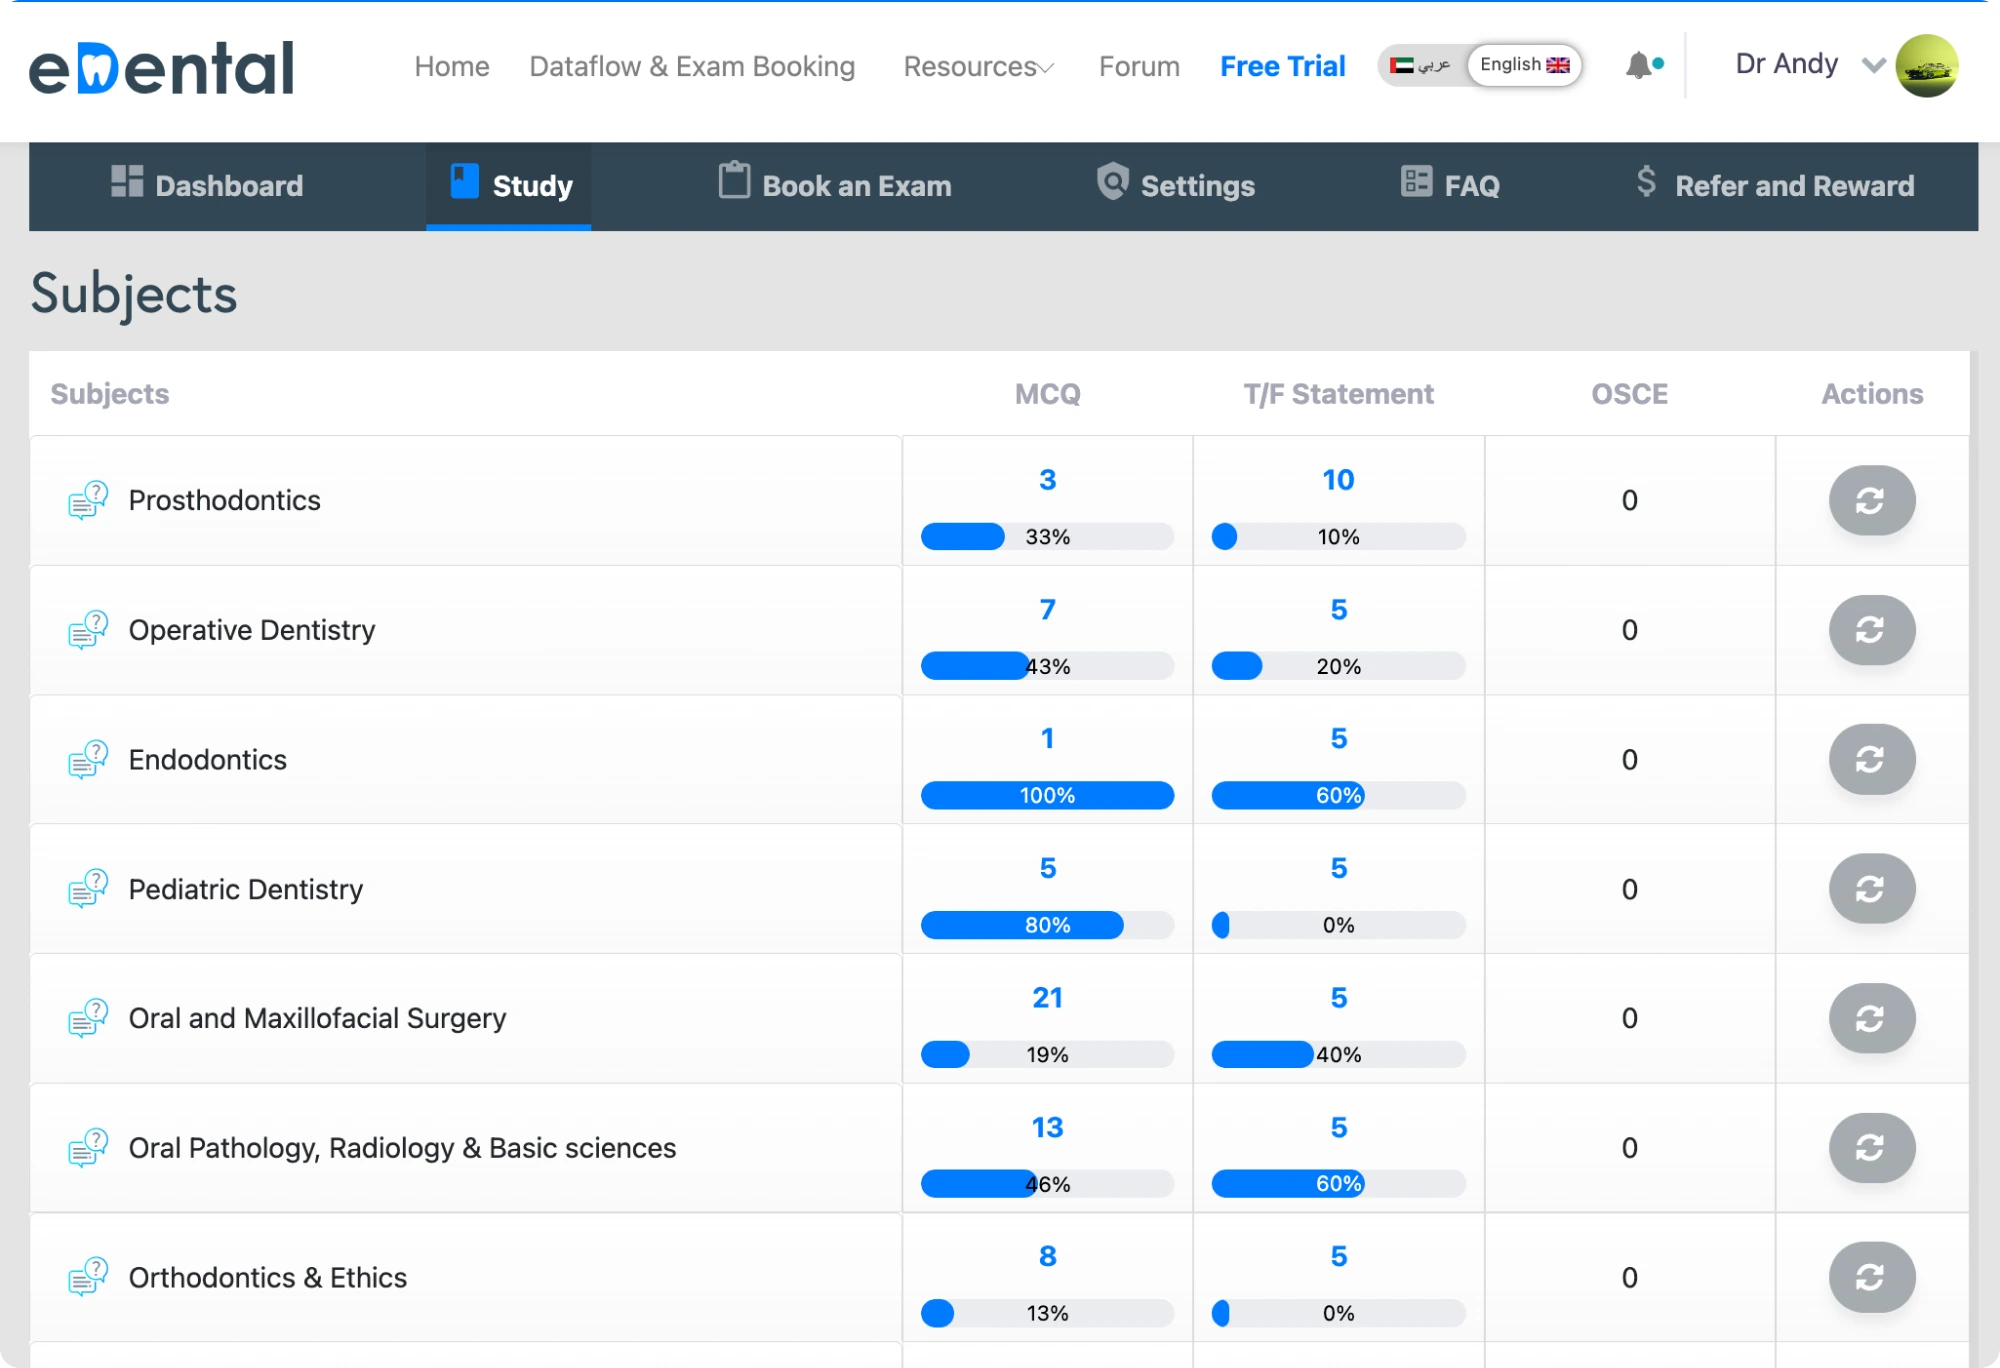Open the Operative Dentistry subject
Viewport: 2000px width, 1368px height.
pos(252,630)
